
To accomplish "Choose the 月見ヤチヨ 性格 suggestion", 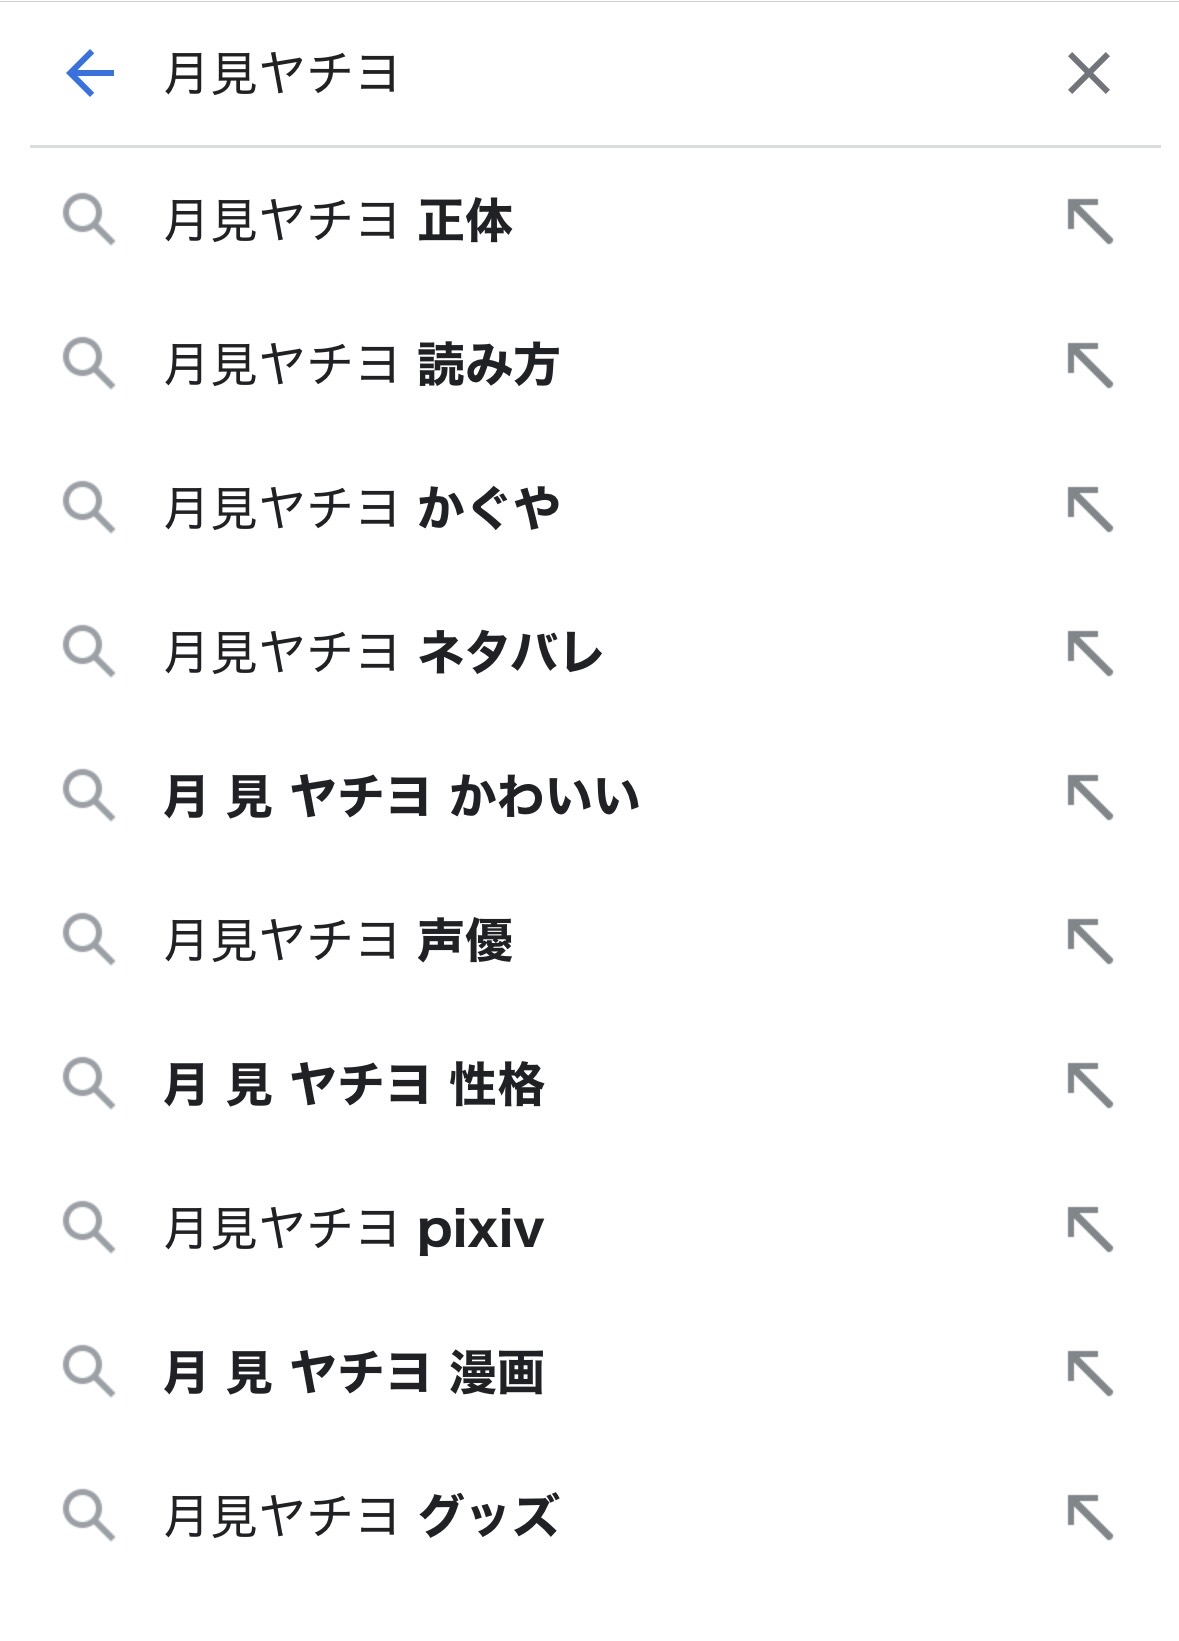I will tap(354, 1085).
